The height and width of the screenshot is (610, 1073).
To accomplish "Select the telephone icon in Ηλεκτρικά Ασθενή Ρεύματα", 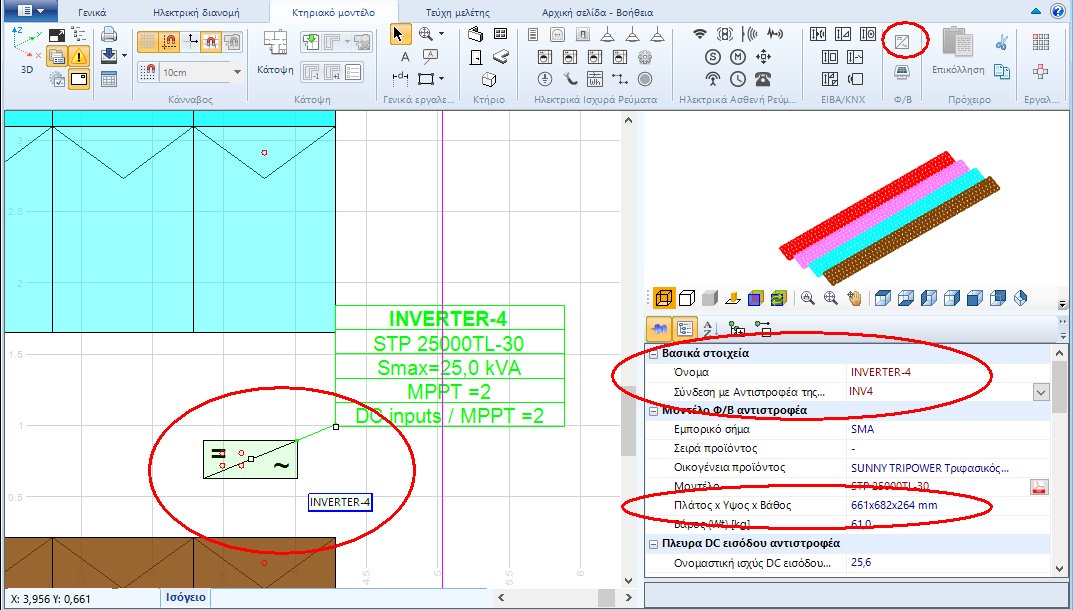I will 763,79.
